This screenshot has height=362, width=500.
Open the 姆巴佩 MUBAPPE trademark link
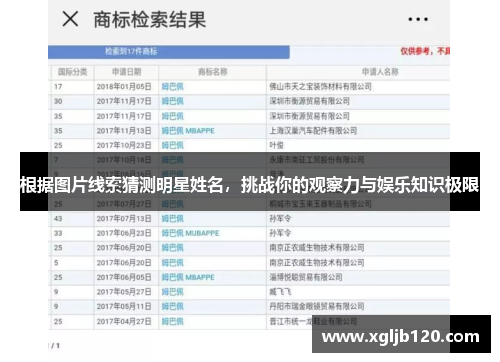(x=190, y=233)
